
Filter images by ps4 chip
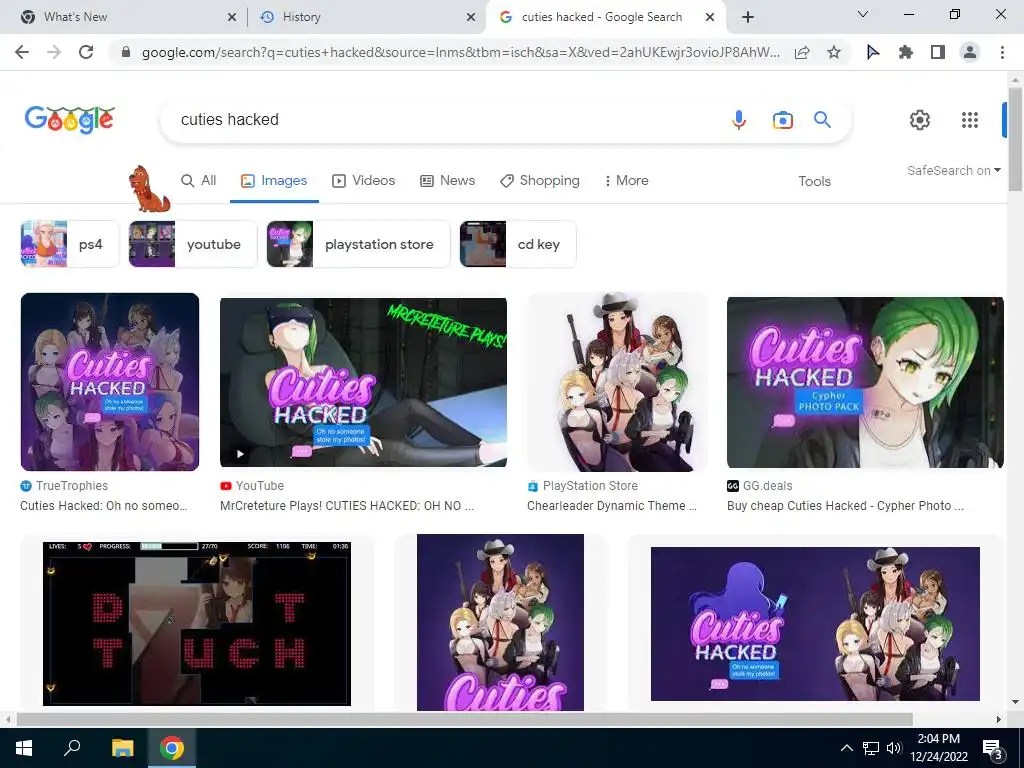[x=70, y=244]
